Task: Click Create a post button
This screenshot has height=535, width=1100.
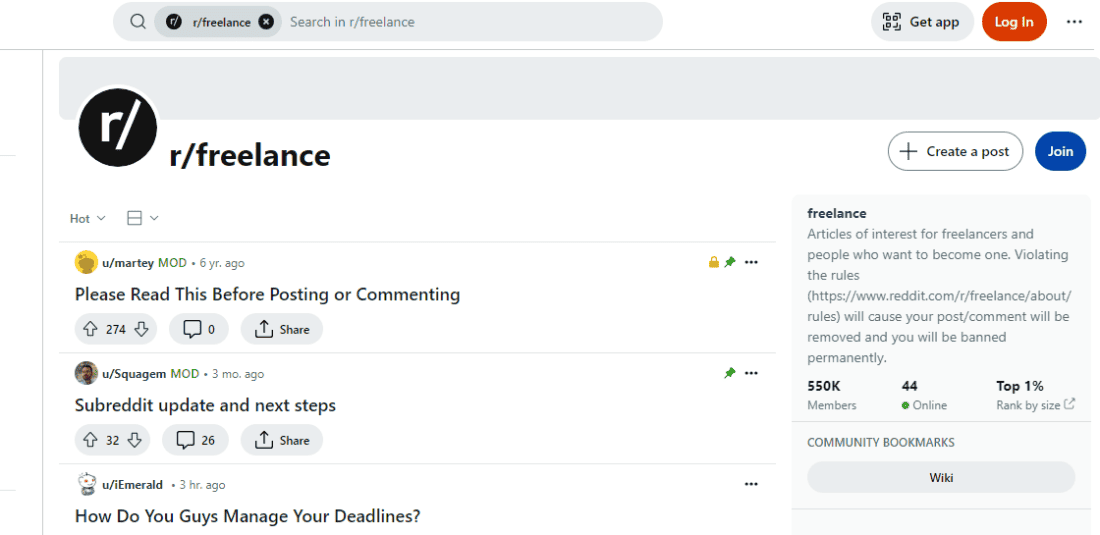Action: [x=955, y=151]
